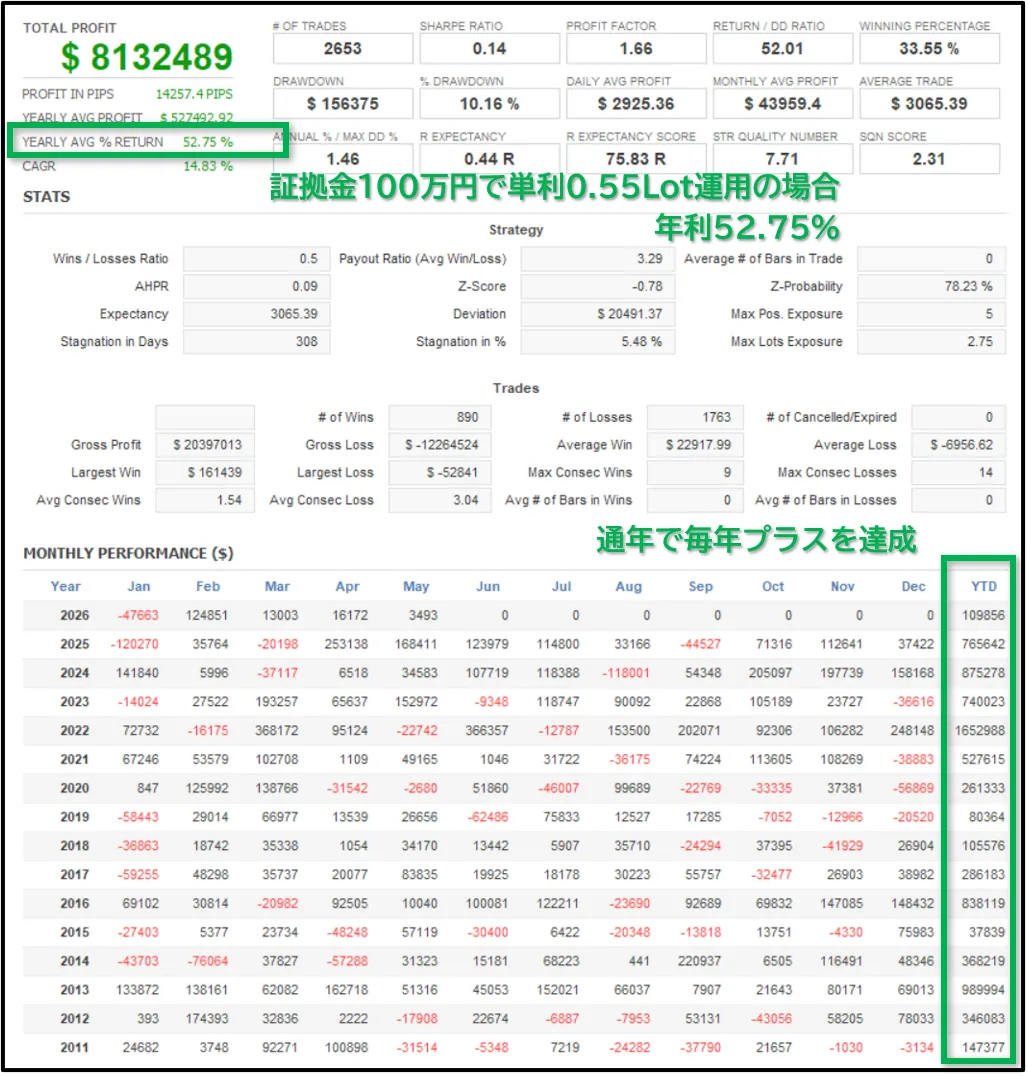Click the Avg Consec Loss field 3.04

coord(440,500)
